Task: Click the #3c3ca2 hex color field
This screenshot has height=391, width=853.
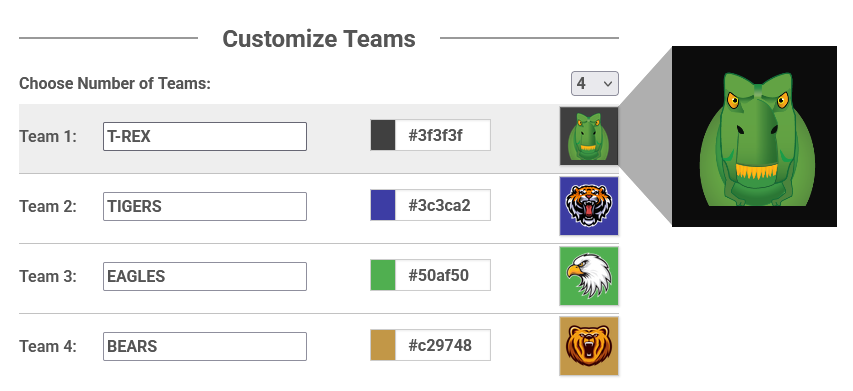Action: 443,205
